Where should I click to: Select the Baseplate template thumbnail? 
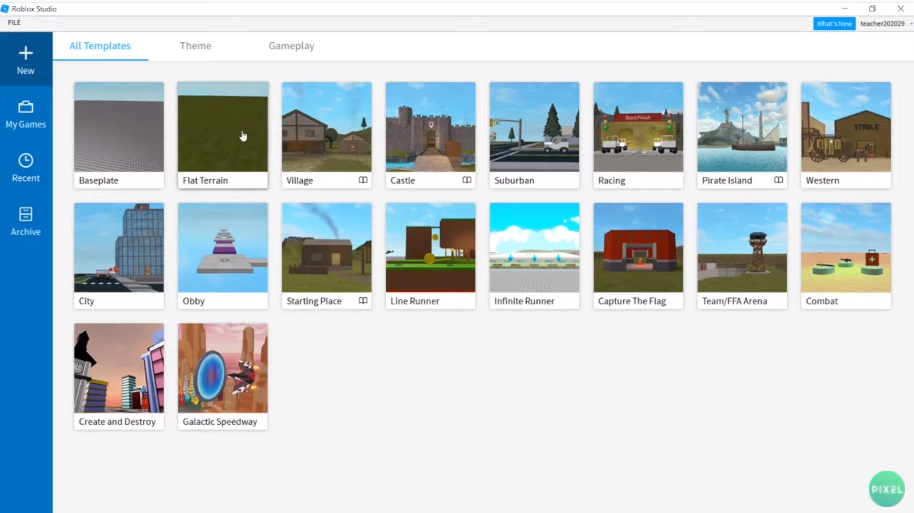(x=119, y=127)
